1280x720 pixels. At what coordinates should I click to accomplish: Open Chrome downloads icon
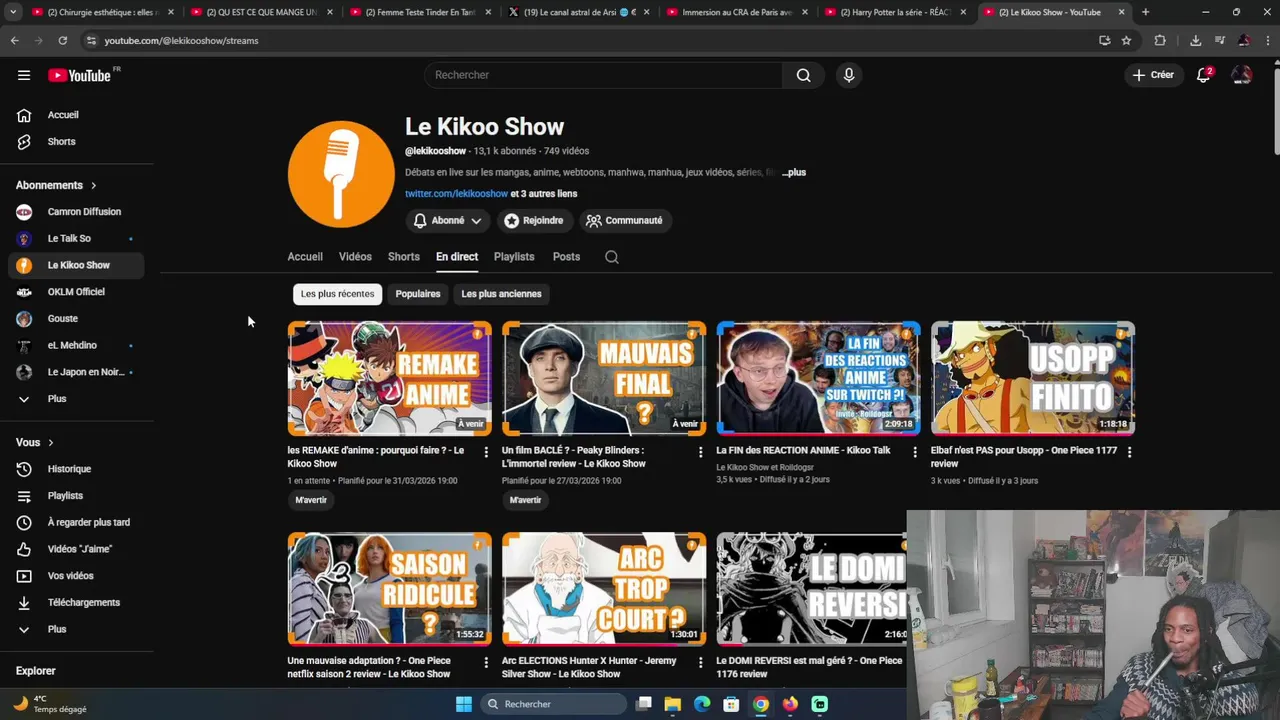click(x=1195, y=40)
